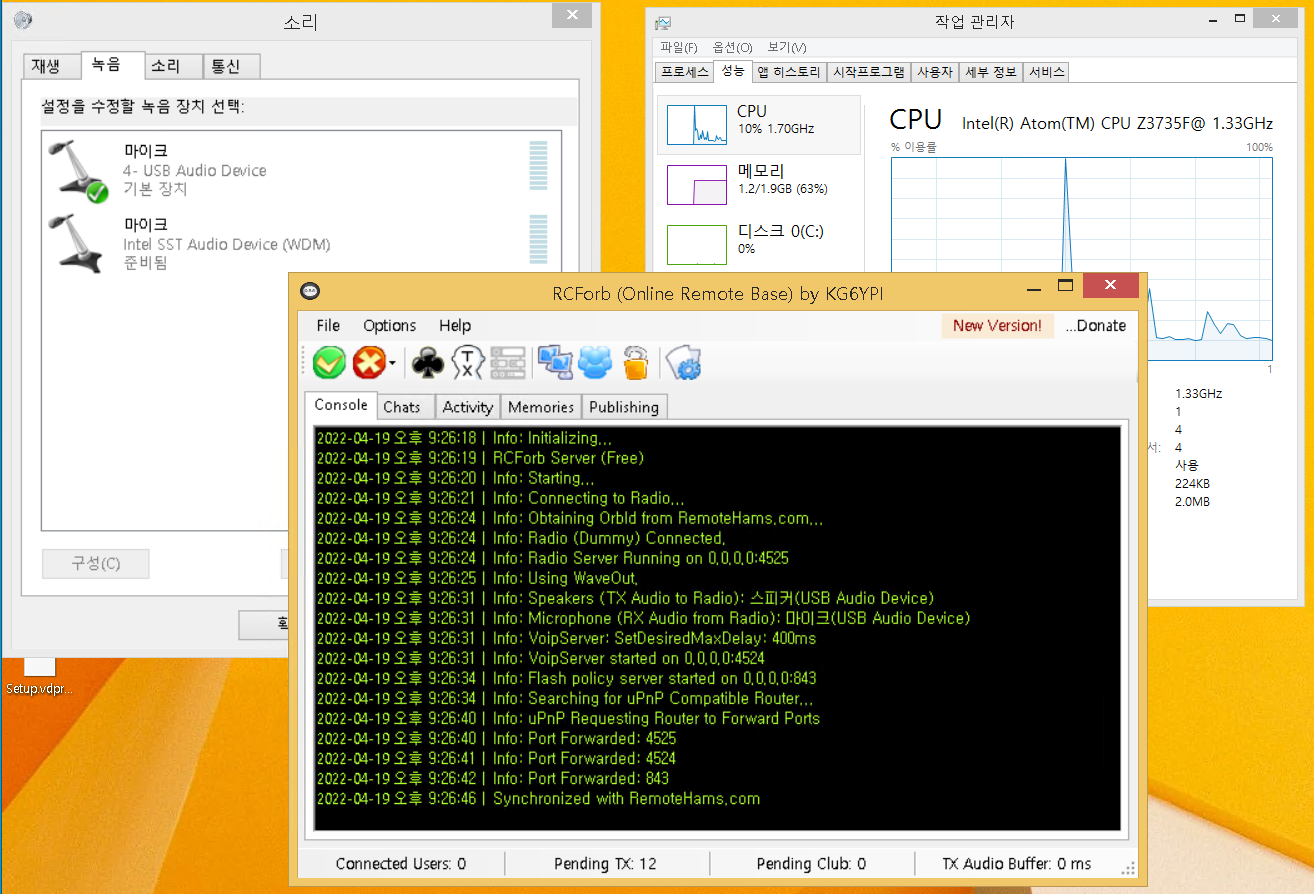Viewport: 1314px width, 894px height.
Task: Click the line 'Radio (Dummy) Connected.'
Action: [521, 538]
